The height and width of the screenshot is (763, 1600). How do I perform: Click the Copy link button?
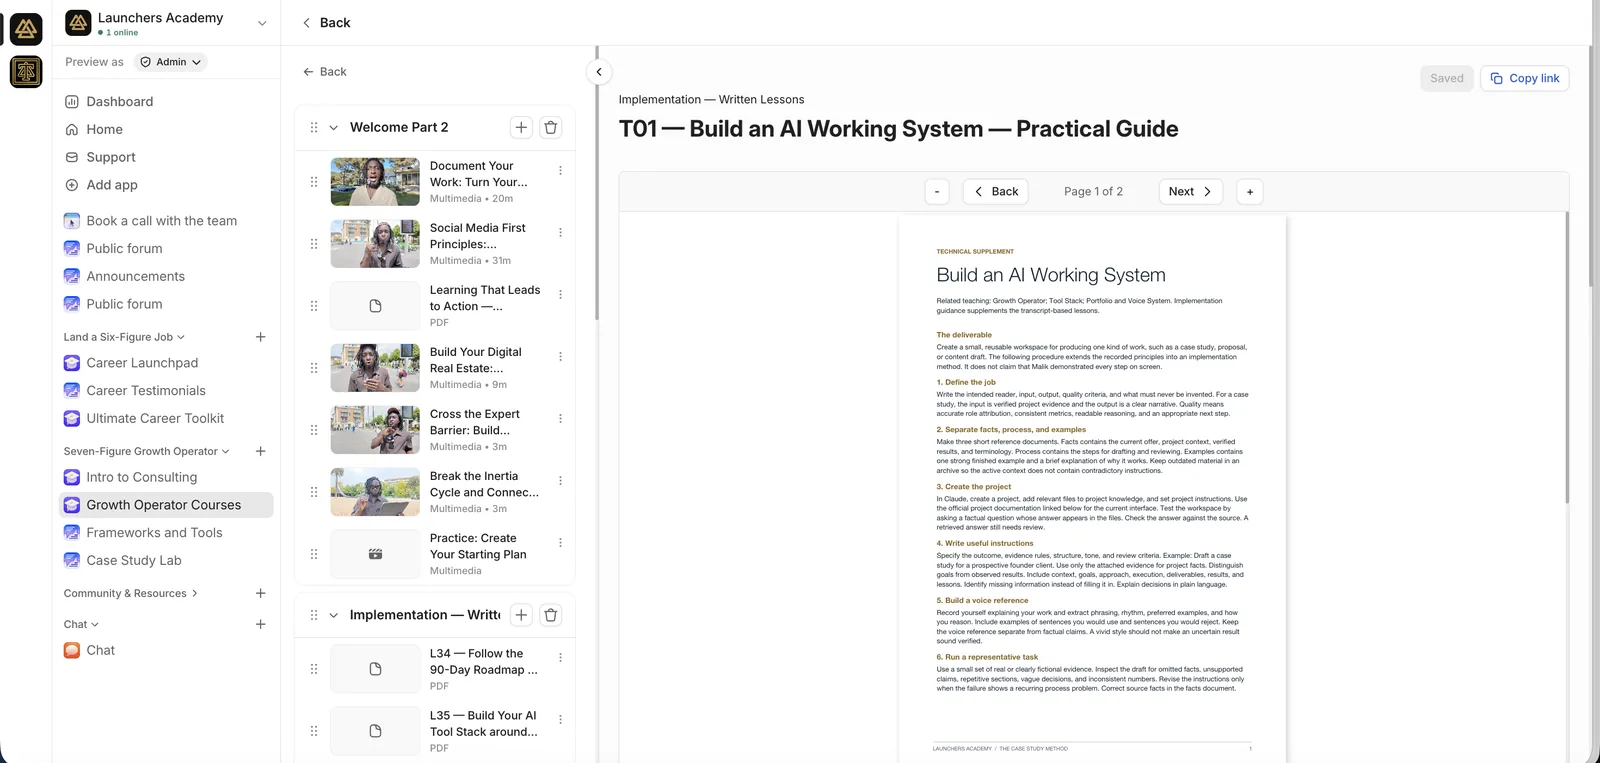tap(1525, 78)
